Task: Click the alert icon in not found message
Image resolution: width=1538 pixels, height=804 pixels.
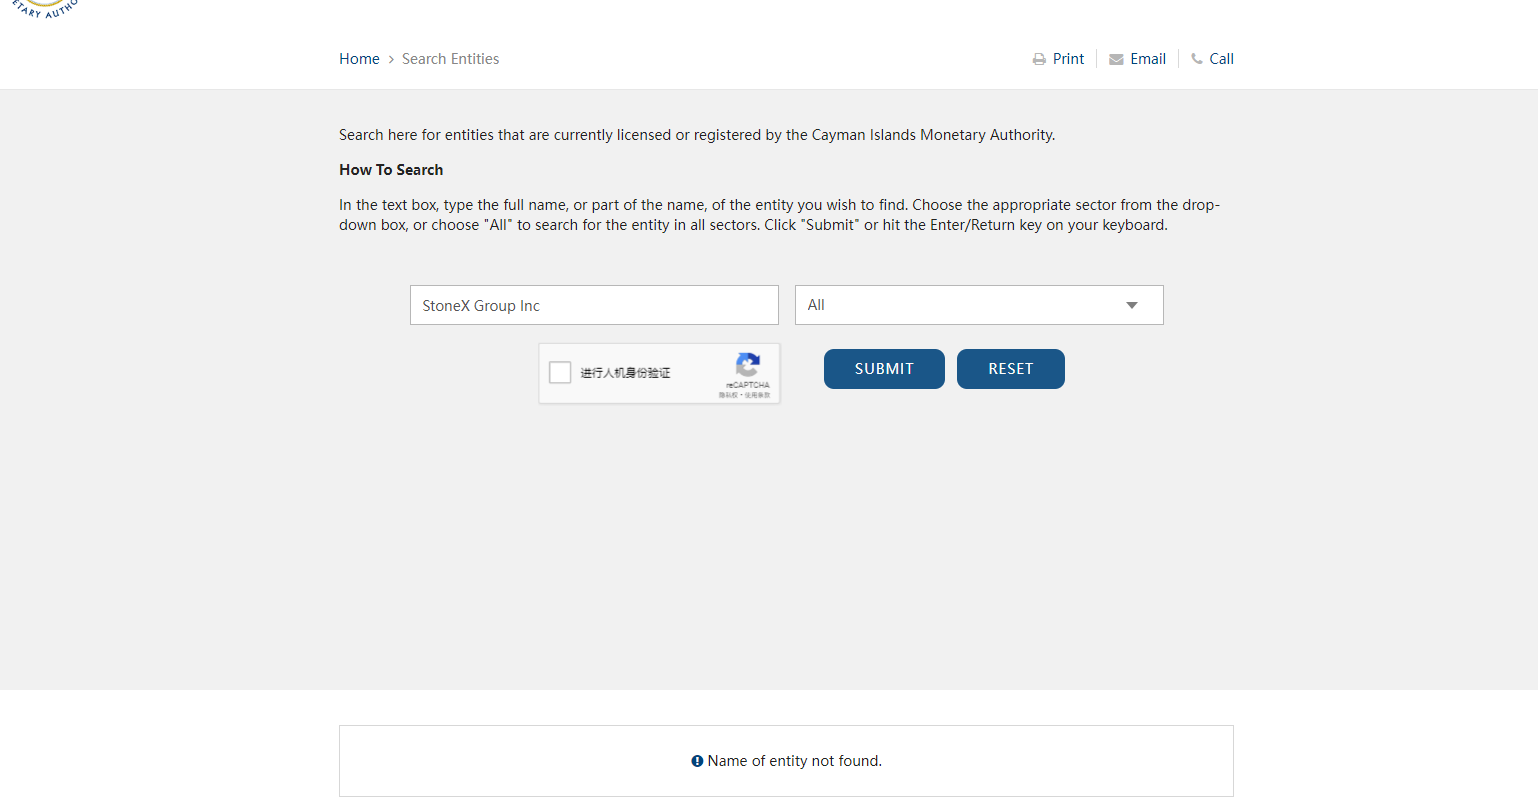Action: 697,761
